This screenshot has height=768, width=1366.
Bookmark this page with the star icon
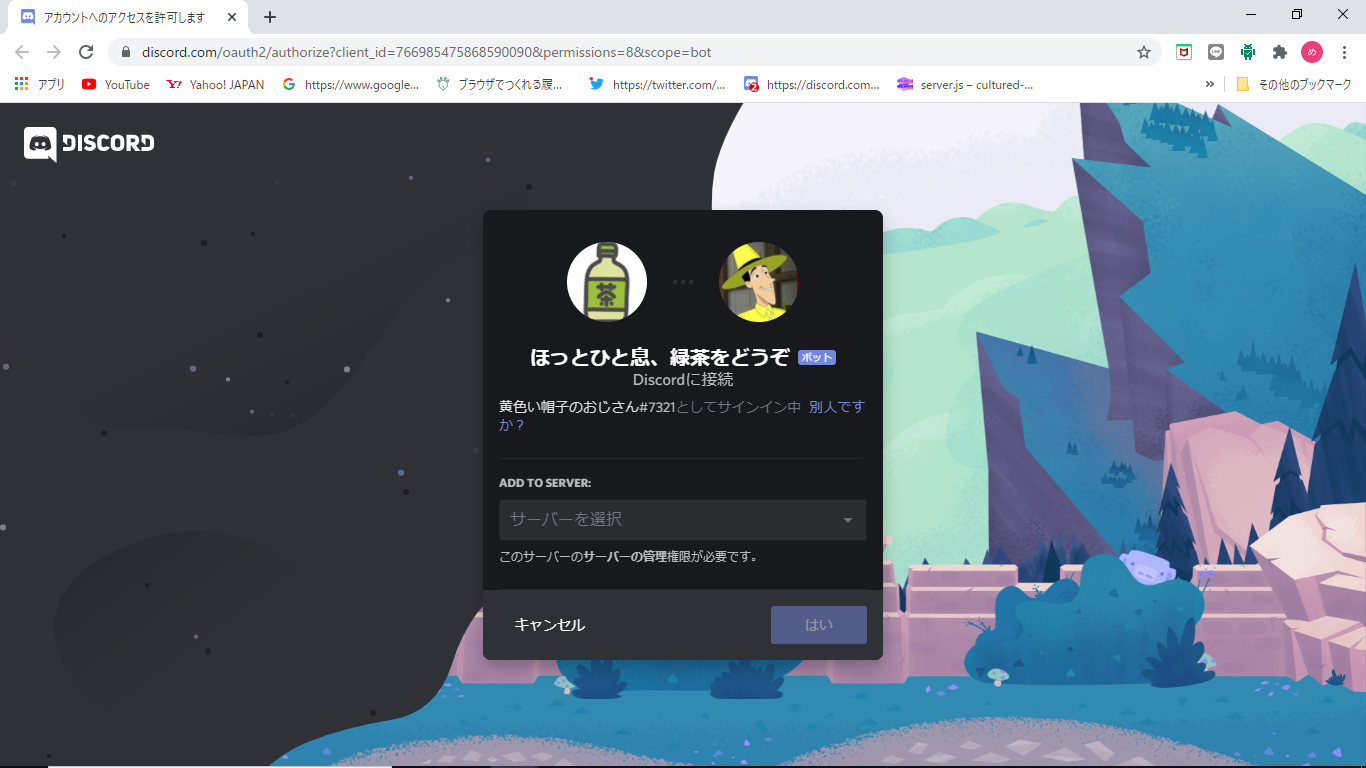pos(1144,52)
